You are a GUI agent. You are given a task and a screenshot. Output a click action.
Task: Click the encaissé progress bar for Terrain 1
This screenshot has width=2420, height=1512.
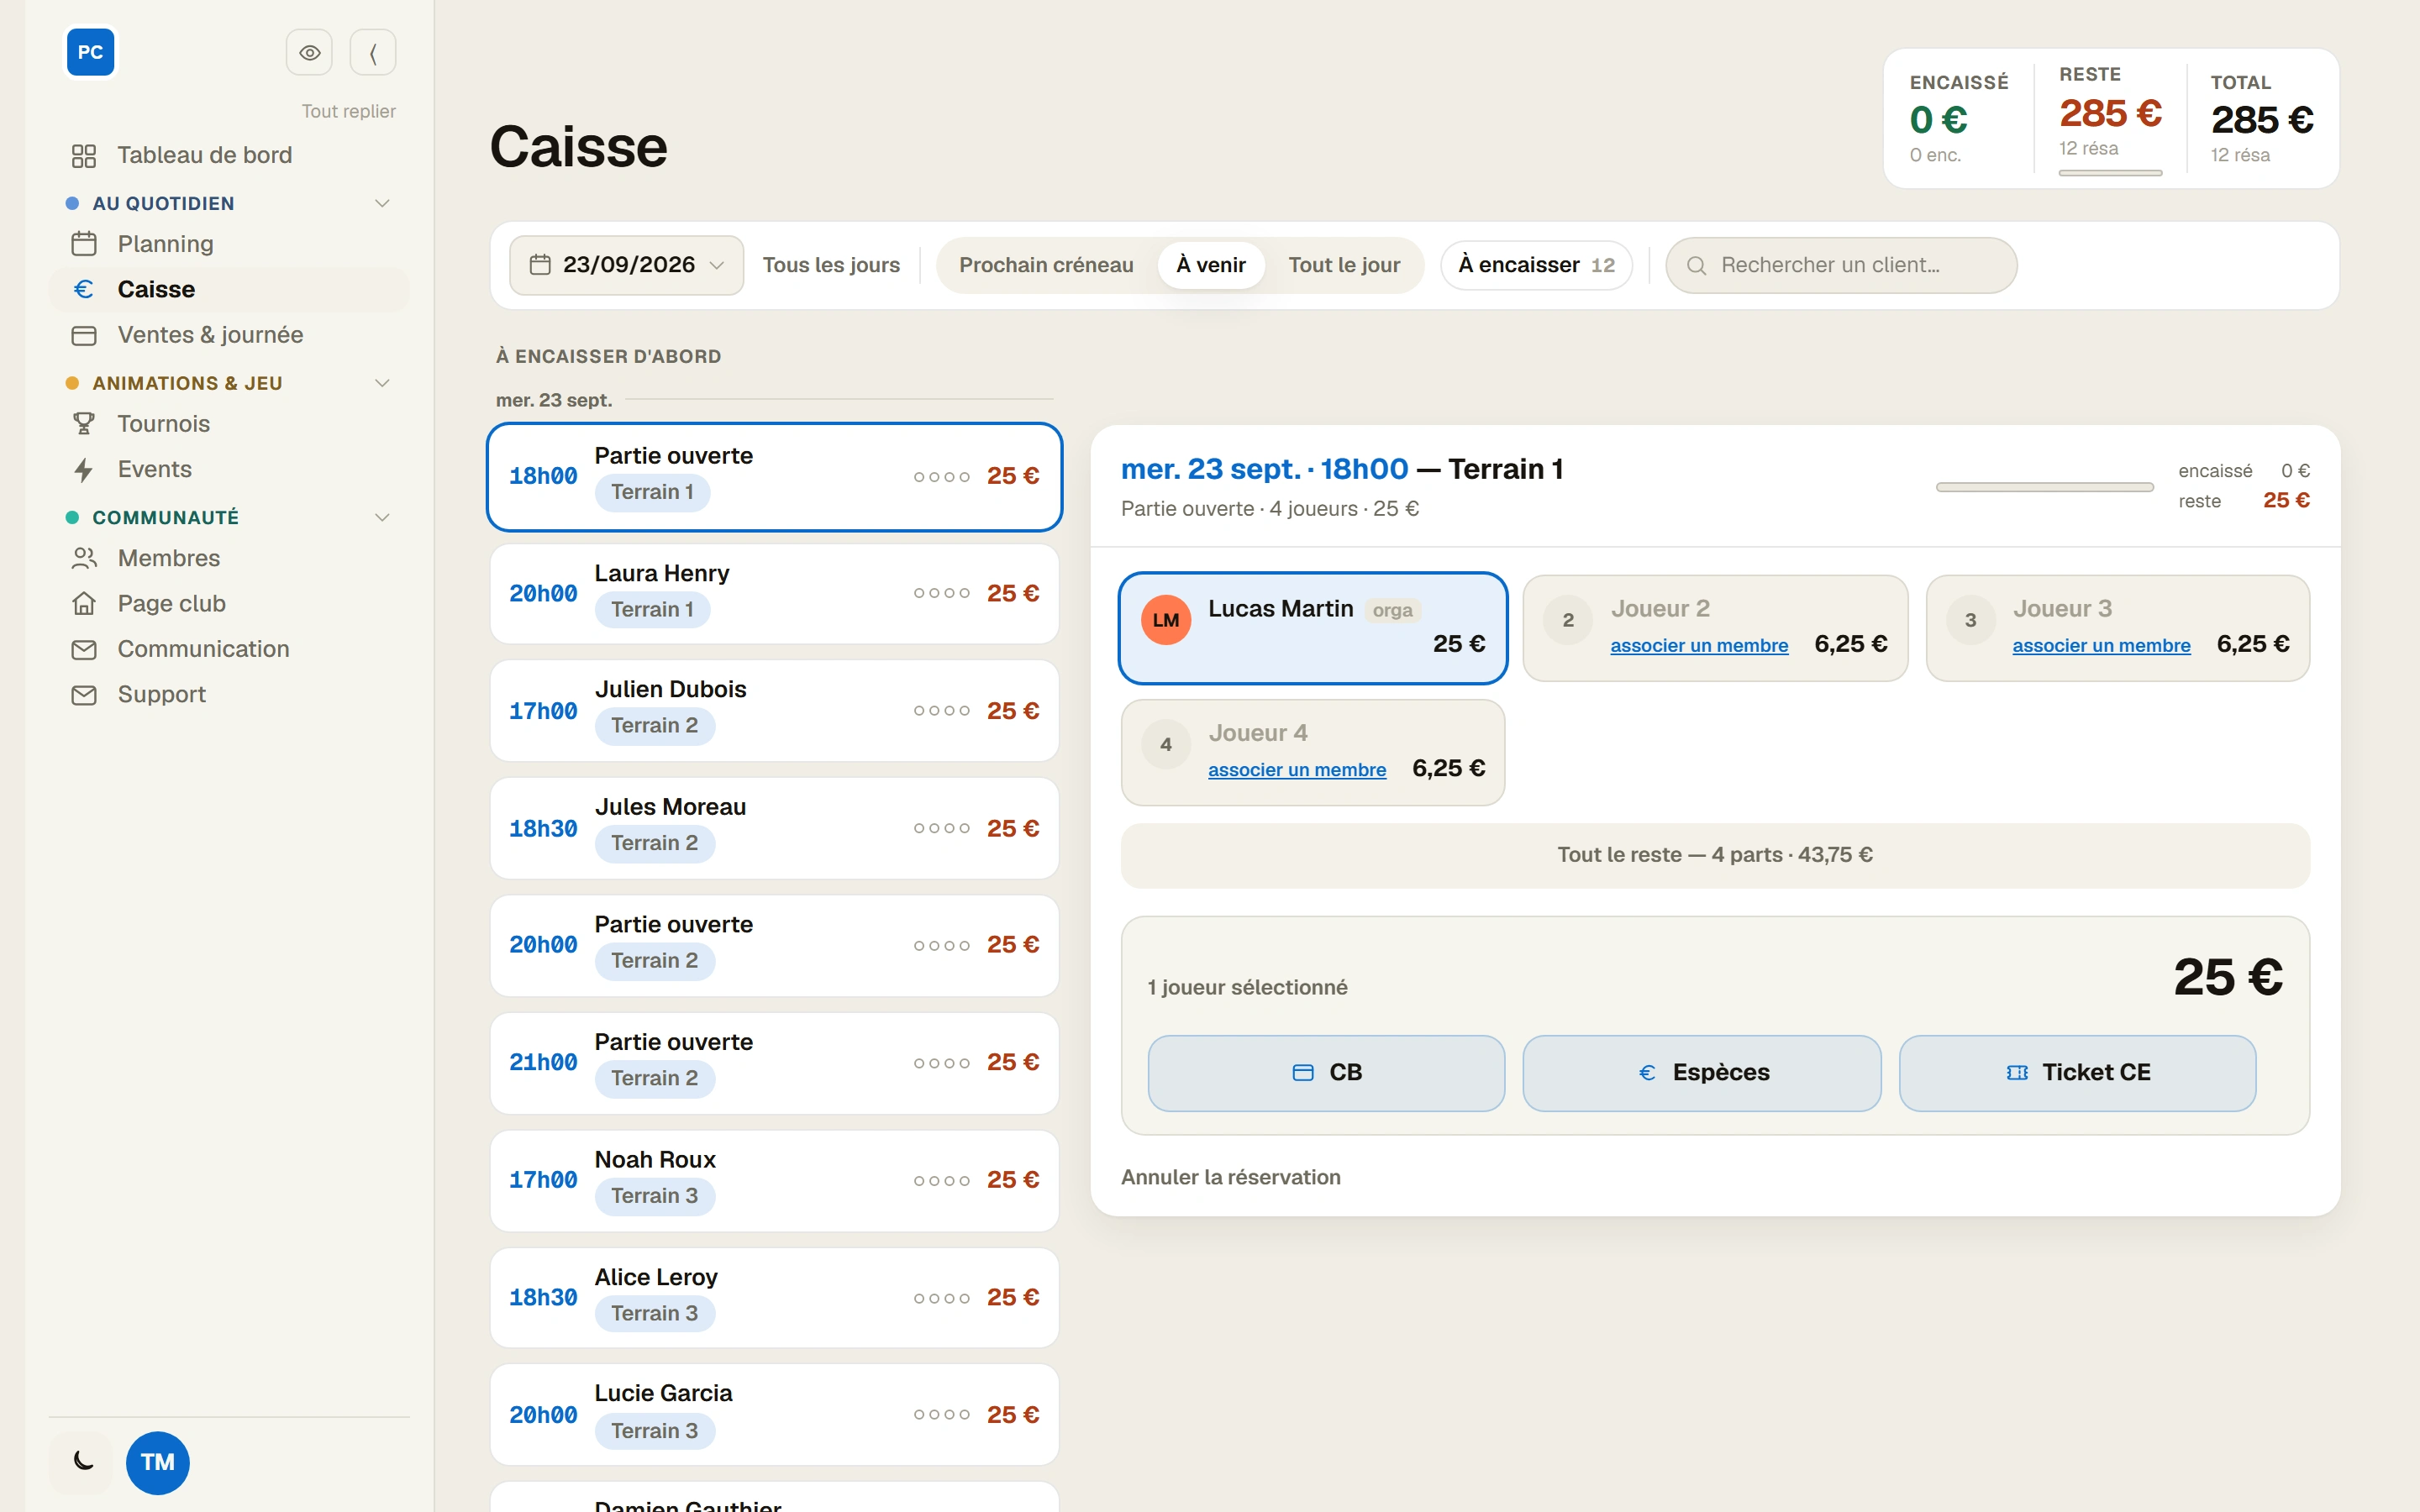click(2044, 487)
